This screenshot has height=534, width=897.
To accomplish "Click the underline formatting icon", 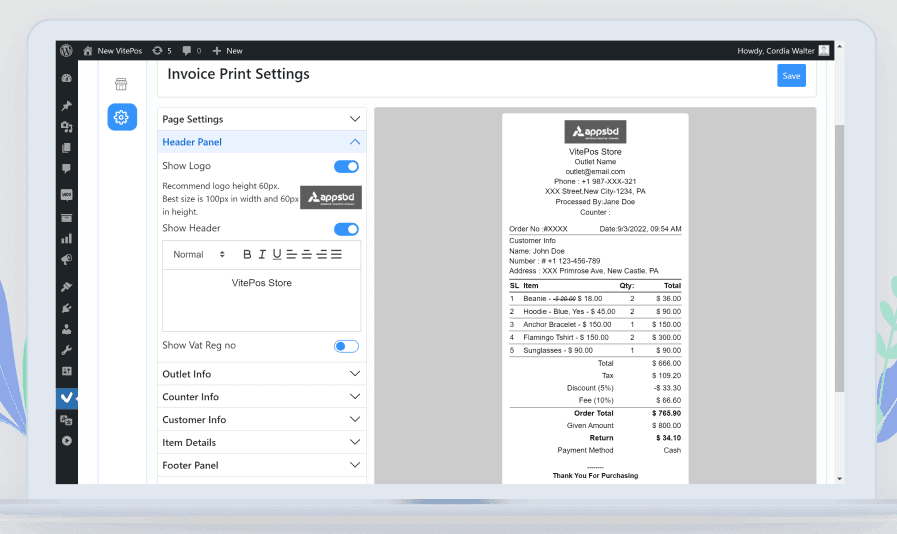I will coord(277,254).
